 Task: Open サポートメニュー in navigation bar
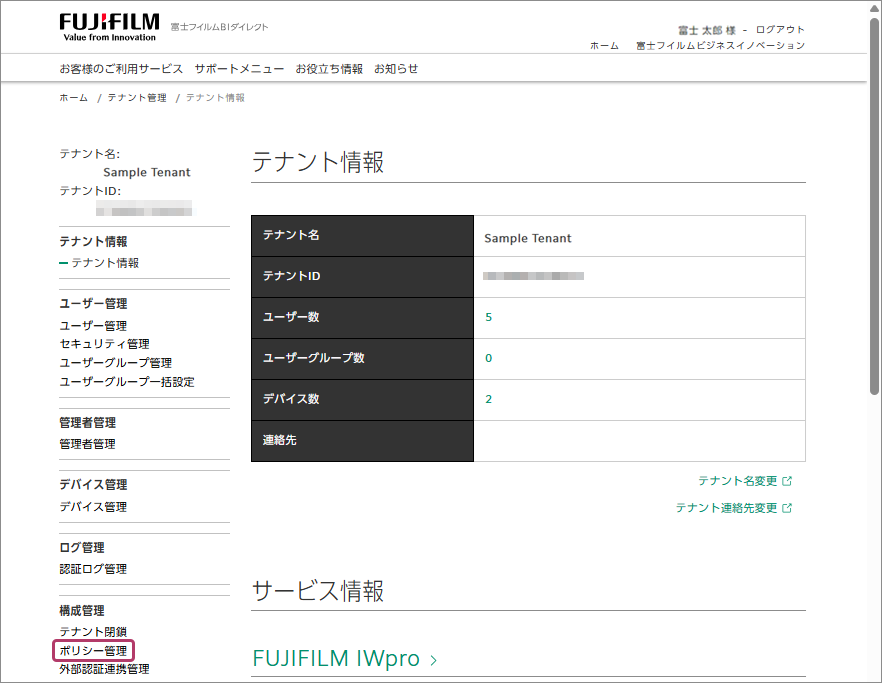pos(239,69)
